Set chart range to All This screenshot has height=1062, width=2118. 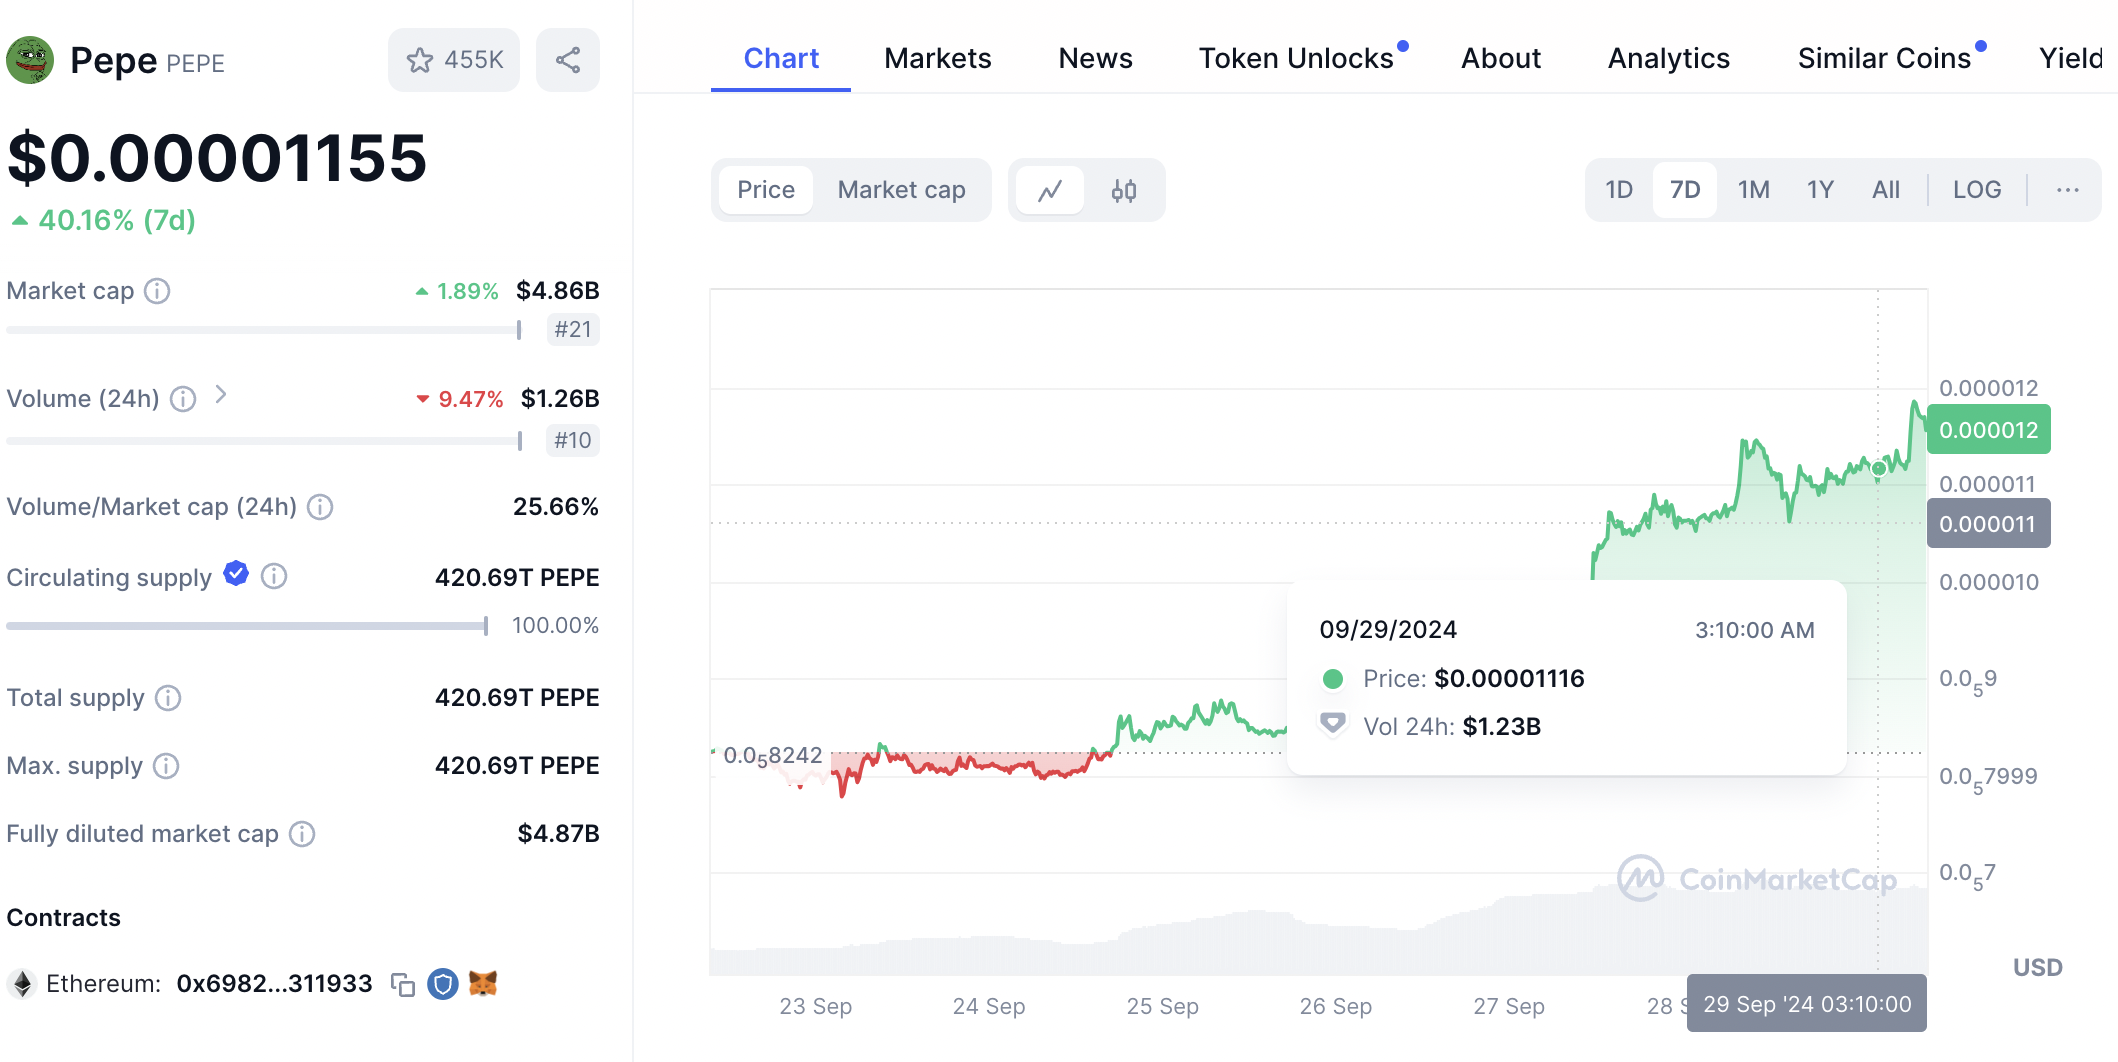[1886, 190]
